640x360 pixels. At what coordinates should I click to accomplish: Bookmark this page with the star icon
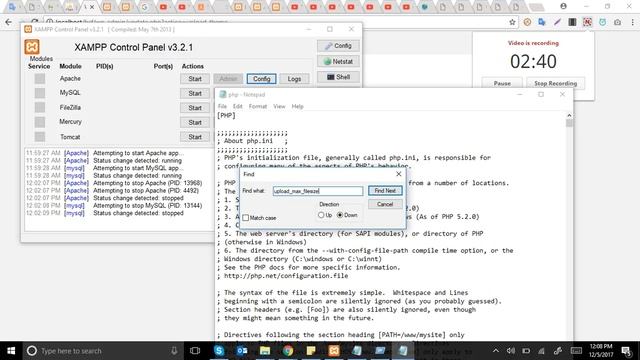[512, 22]
